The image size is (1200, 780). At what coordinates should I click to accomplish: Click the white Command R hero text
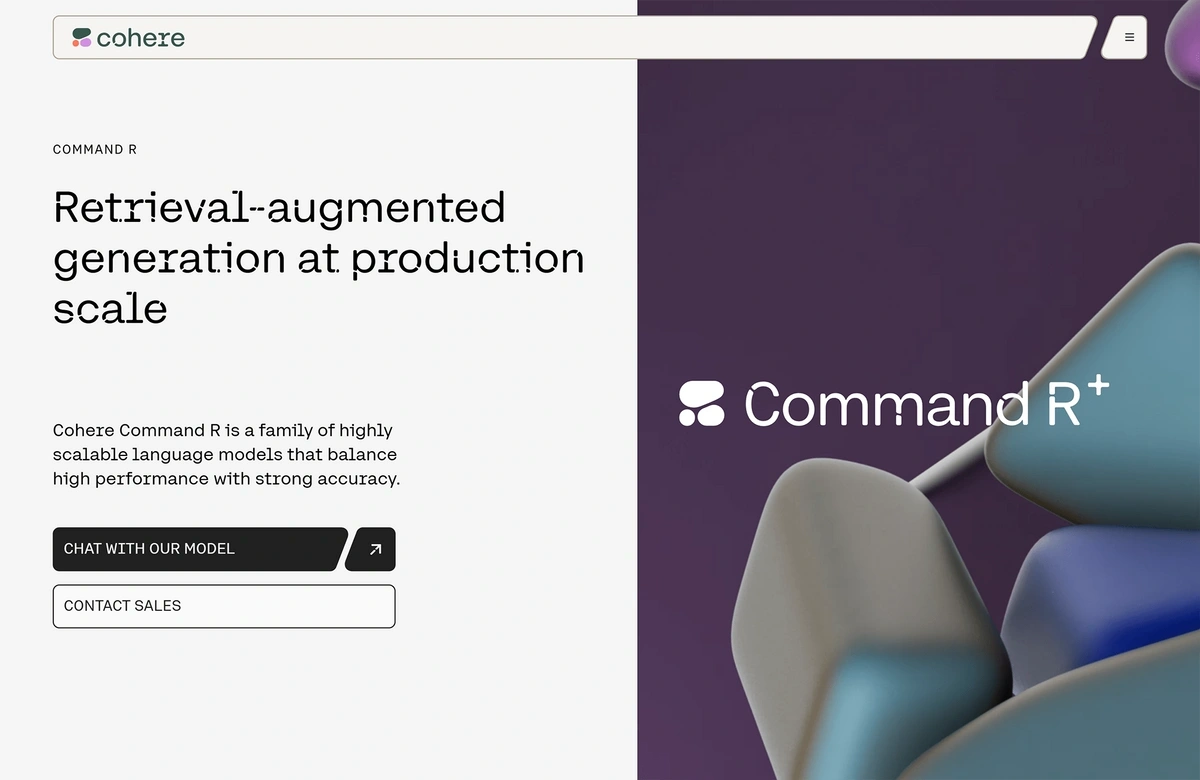pyautogui.click(x=912, y=404)
